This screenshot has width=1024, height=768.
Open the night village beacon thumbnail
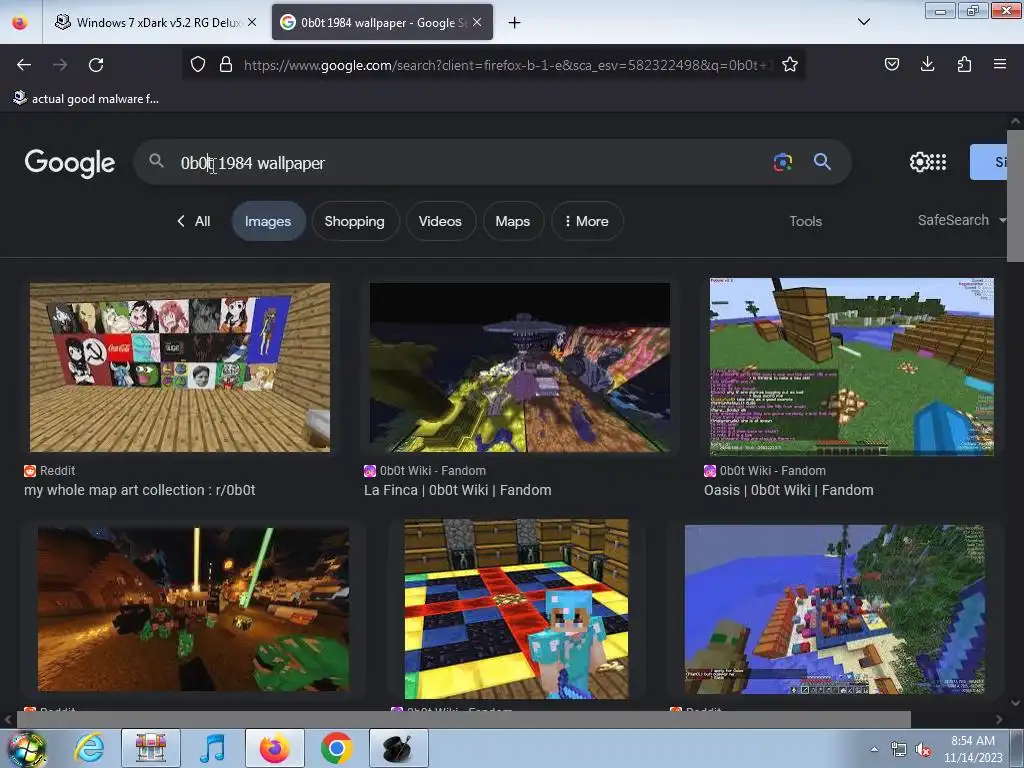193,609
